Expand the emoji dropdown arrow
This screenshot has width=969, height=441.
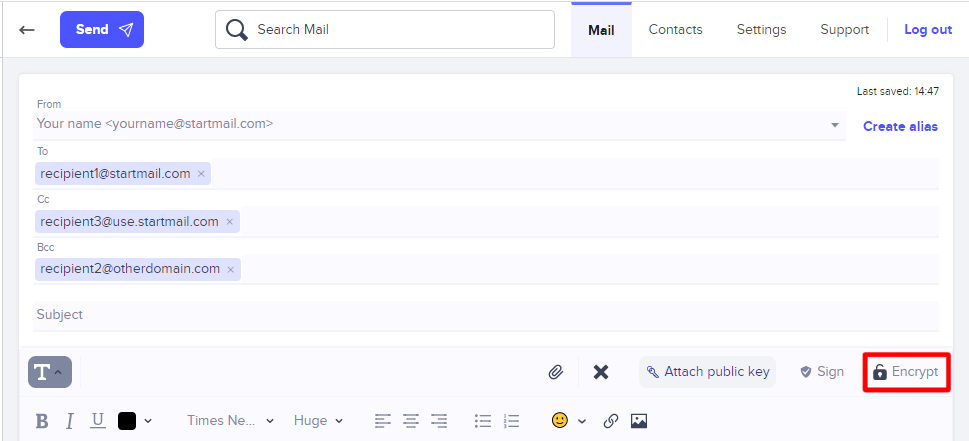pyautogui.click(x=582, y=421)
